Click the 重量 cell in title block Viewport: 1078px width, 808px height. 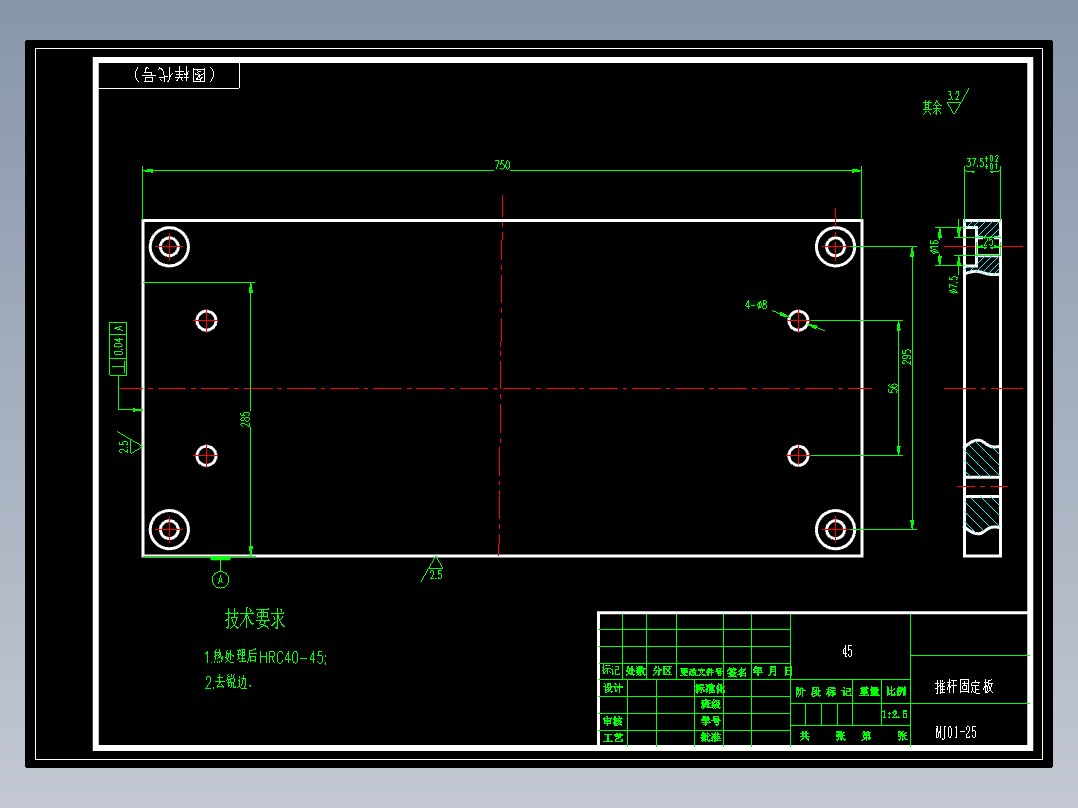coord(869,691)
